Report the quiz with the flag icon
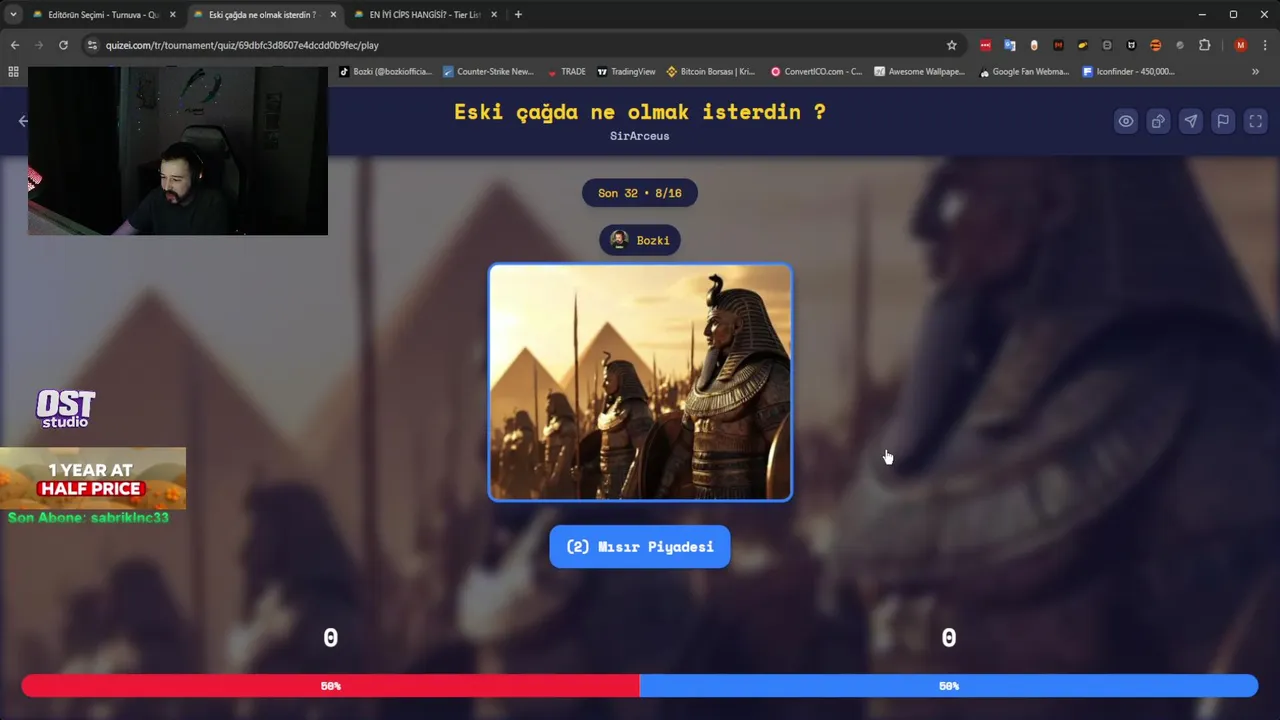 [x=1223, y=121]
